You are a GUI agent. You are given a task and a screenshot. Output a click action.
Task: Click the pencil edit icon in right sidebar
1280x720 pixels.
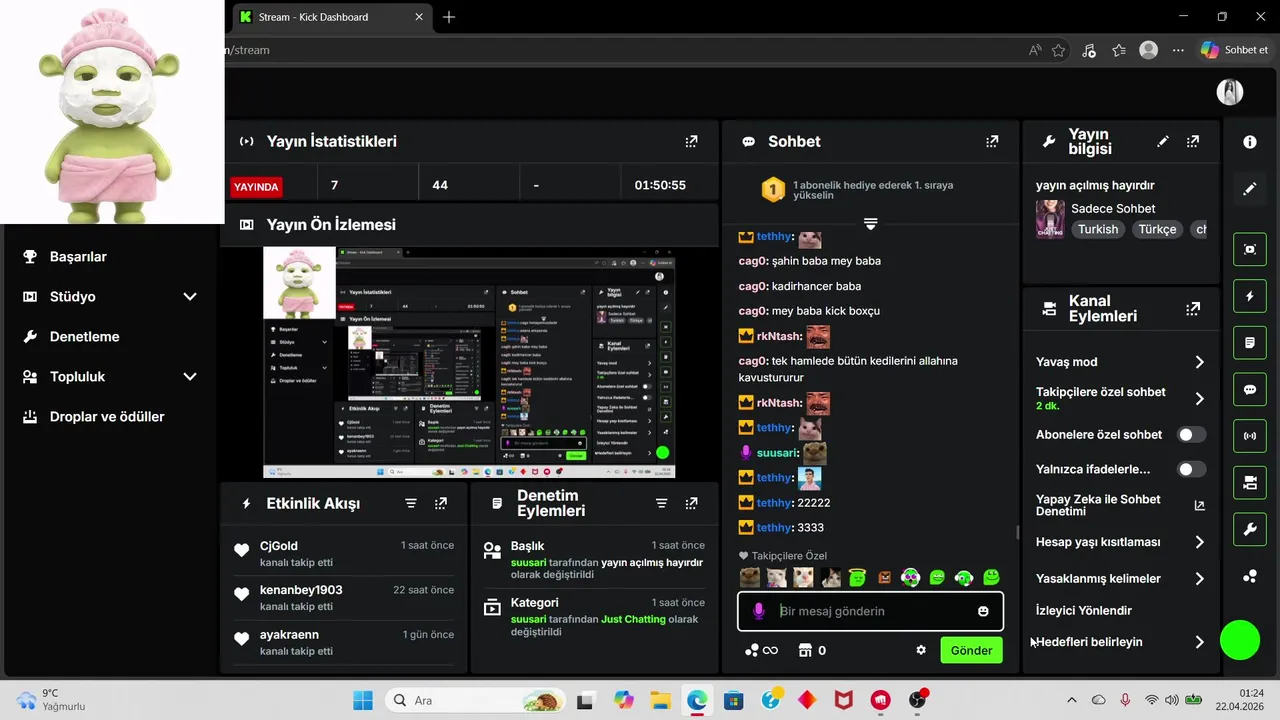(x=1250, y=189)
